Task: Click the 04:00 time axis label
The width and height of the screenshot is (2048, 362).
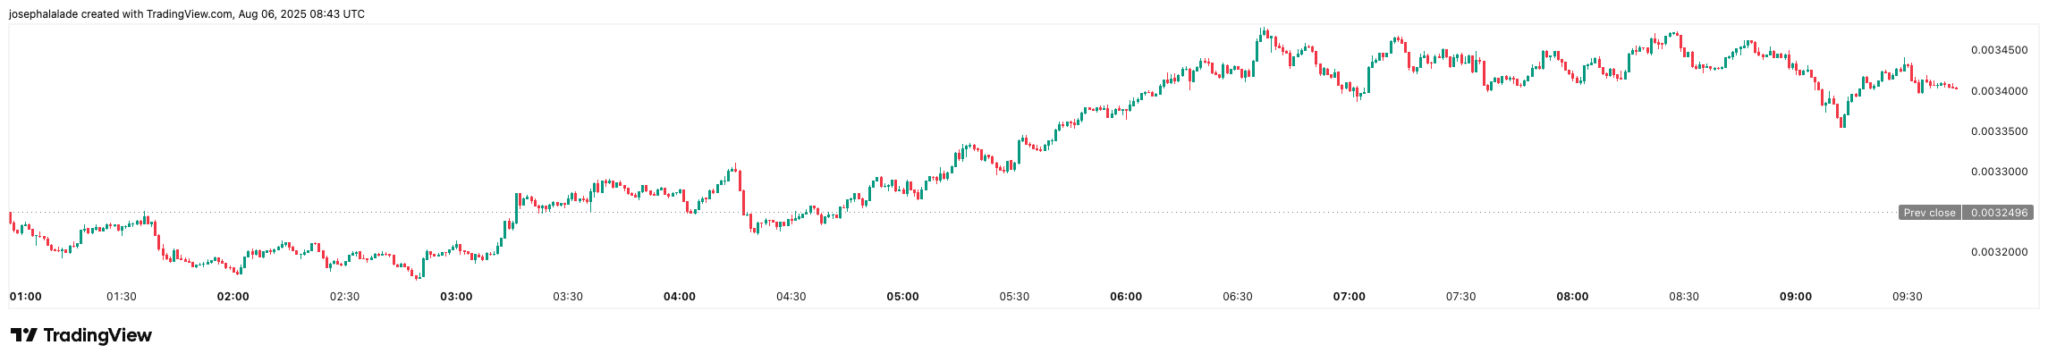Action: pyautogui.click(x=679, y=297)
